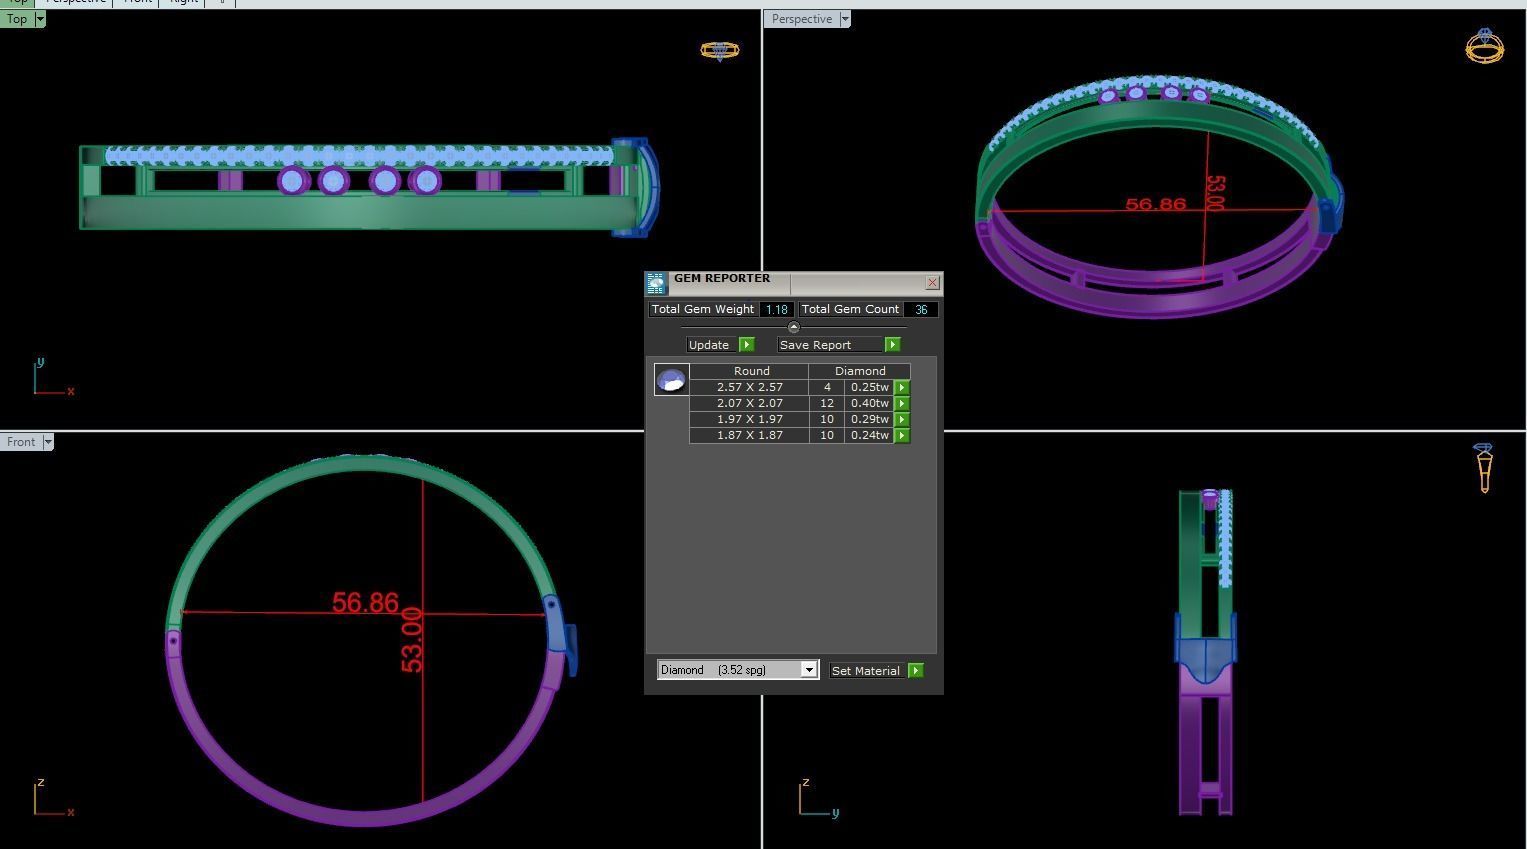Click the Round column header

pyautogui.click(x=751, y=371)
